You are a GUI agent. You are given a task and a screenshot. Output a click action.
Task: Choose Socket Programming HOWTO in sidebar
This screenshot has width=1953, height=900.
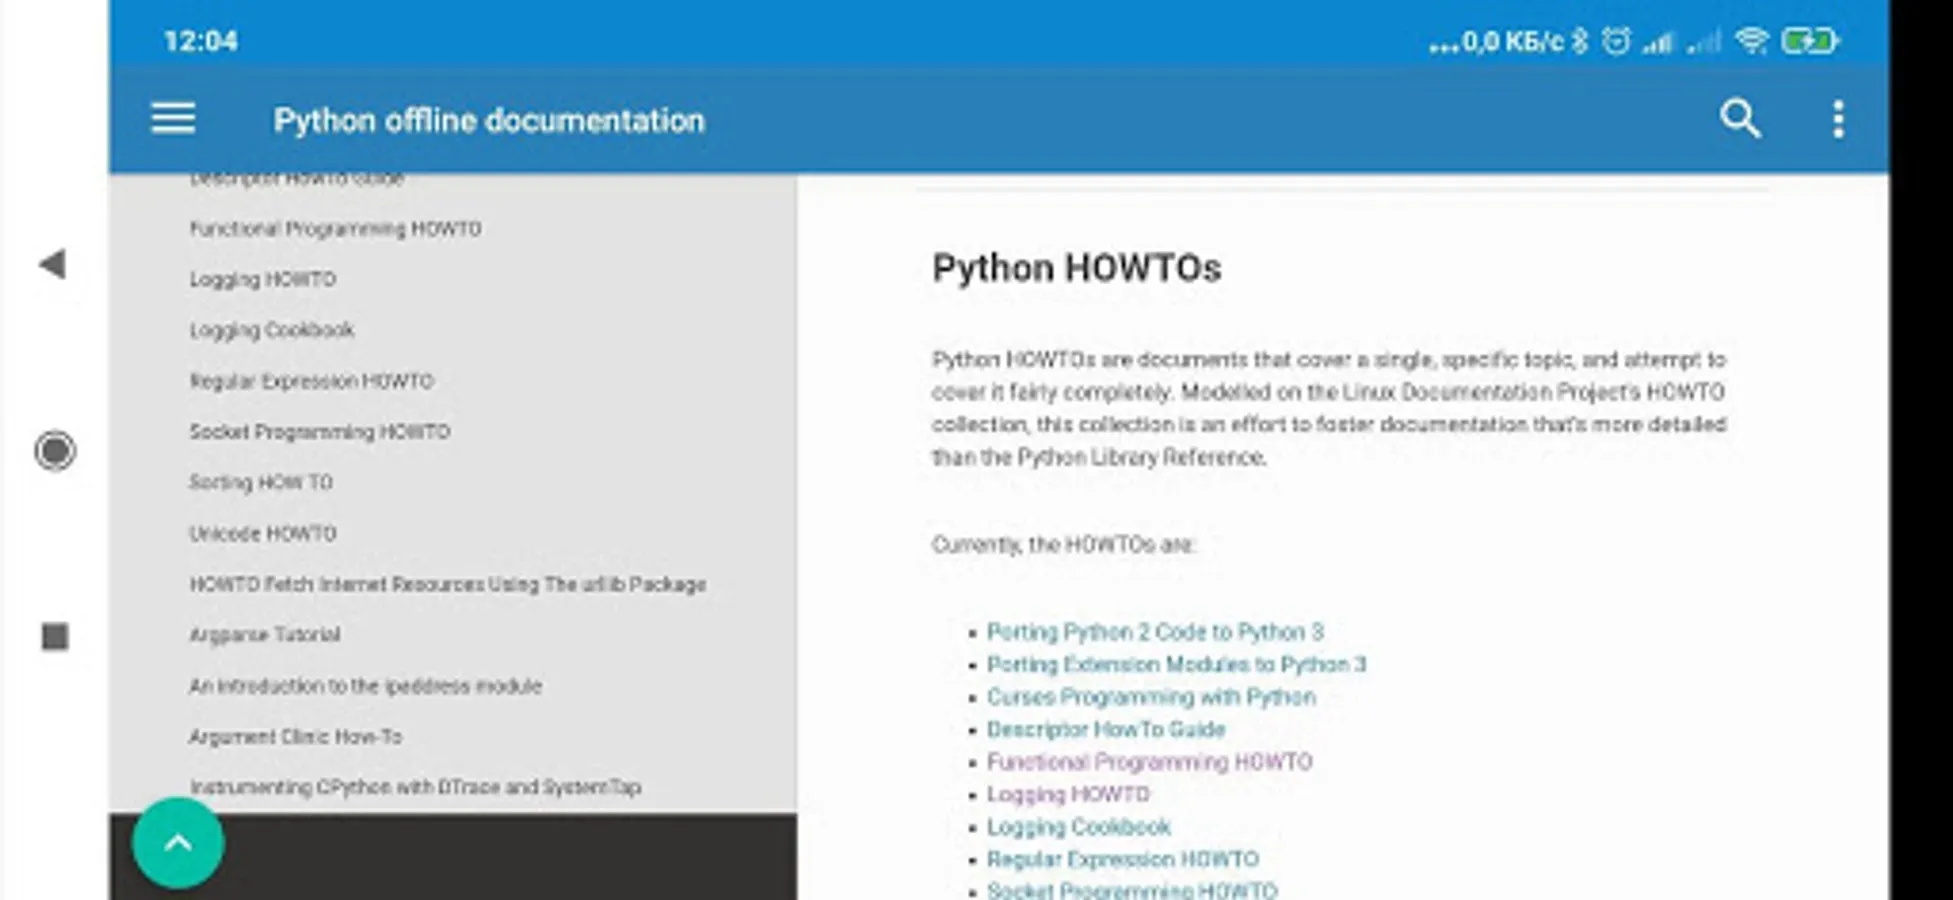click(x=320, y=432)
